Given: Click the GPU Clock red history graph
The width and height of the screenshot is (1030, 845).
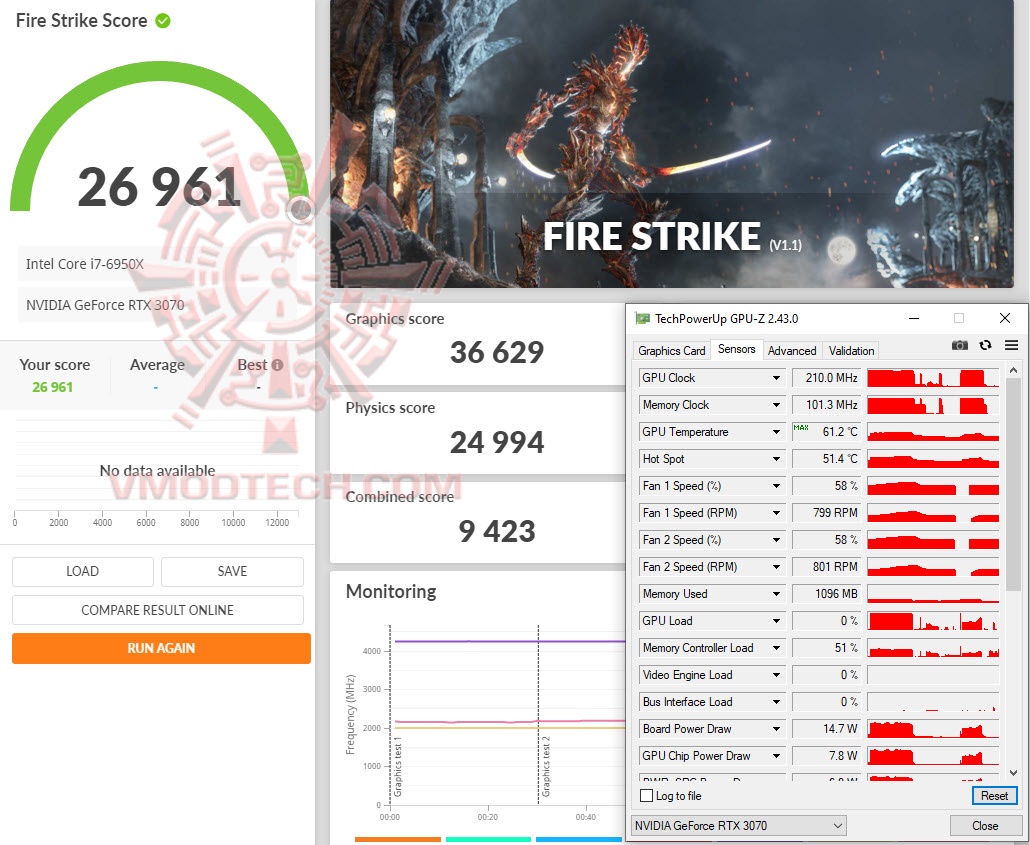Looking at the screenshot, I should coord(933,378).
